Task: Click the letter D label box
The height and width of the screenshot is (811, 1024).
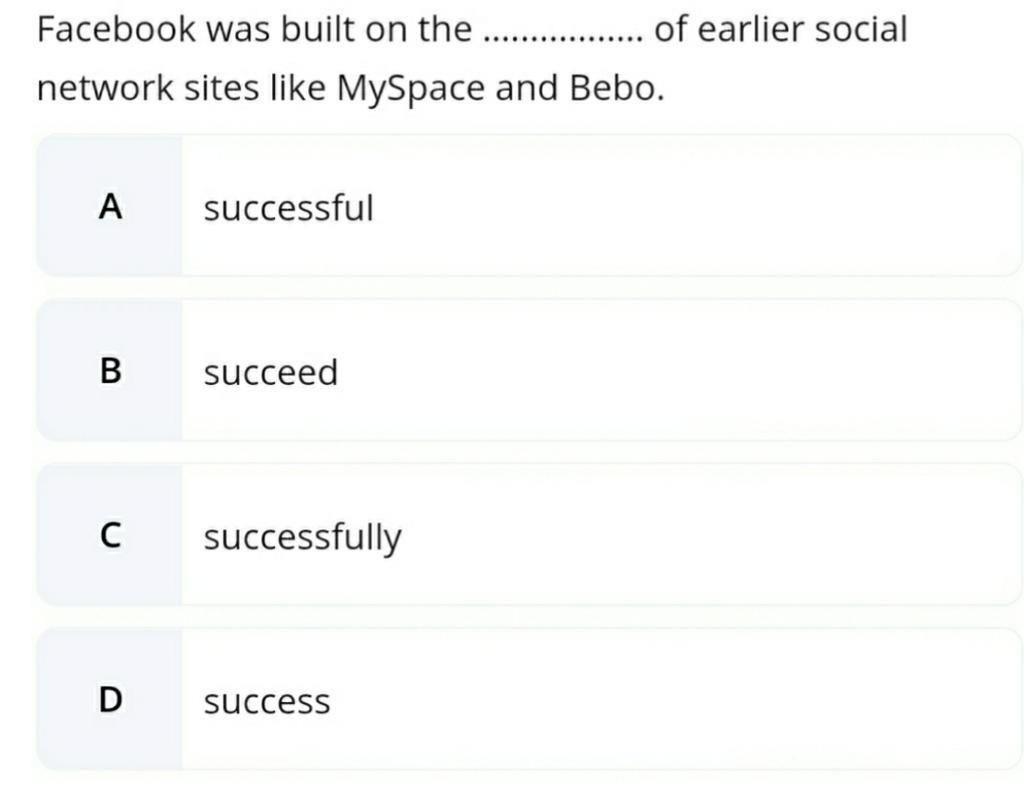Action: click(110, 699)
